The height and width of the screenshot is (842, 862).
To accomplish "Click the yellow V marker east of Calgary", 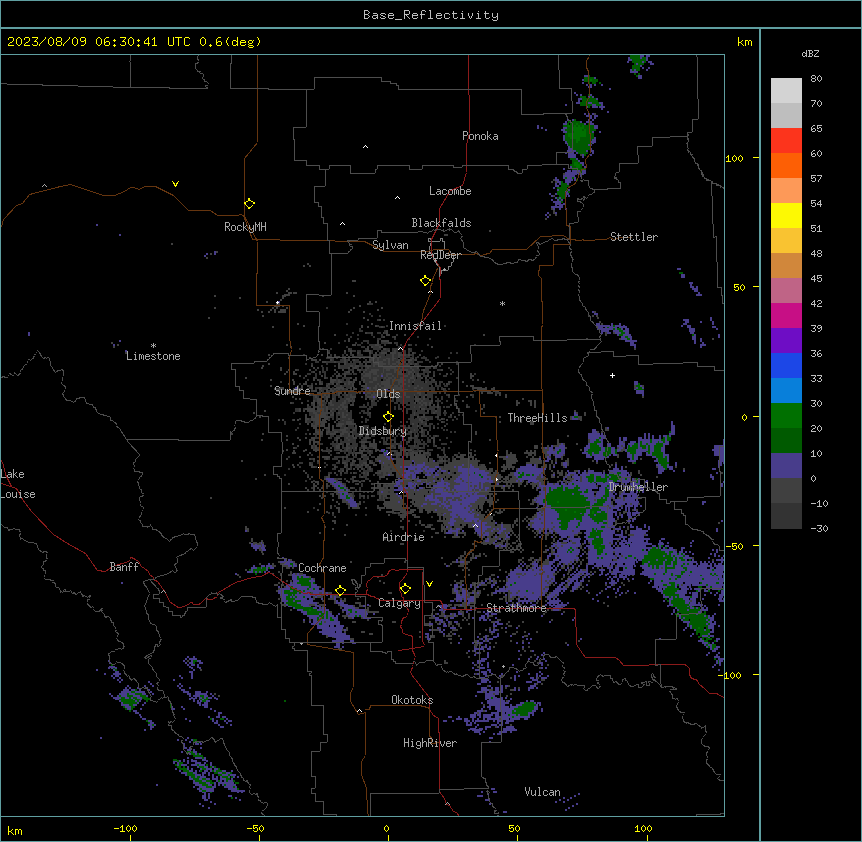I will tap(429, 584).
